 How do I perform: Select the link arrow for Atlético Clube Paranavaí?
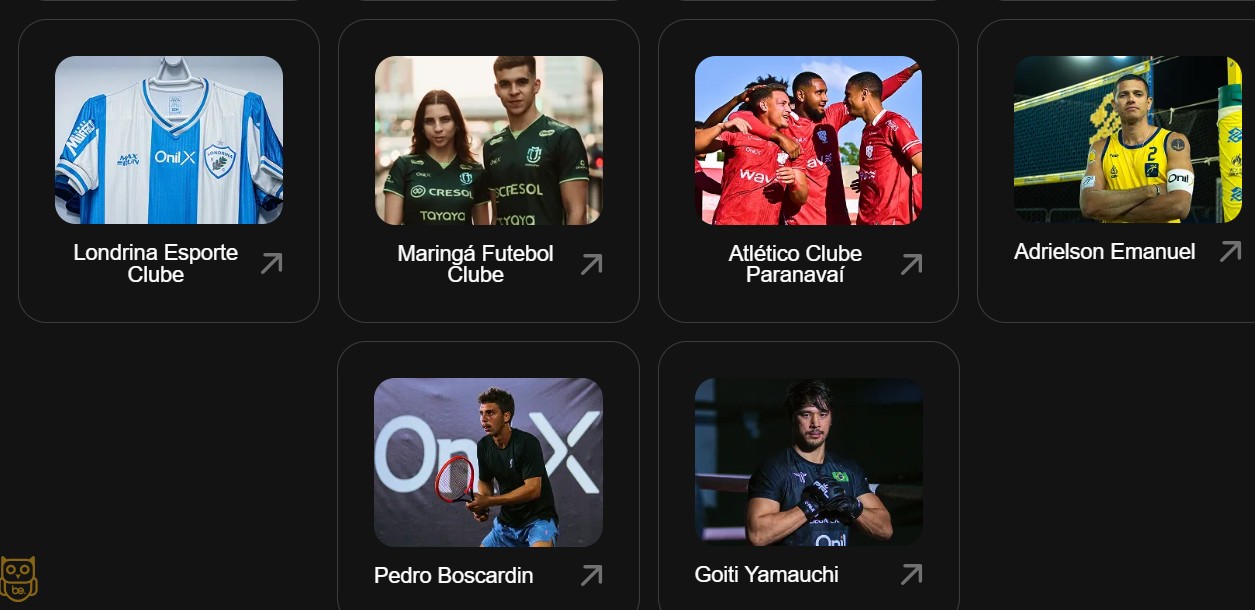[x=911, y=264]
